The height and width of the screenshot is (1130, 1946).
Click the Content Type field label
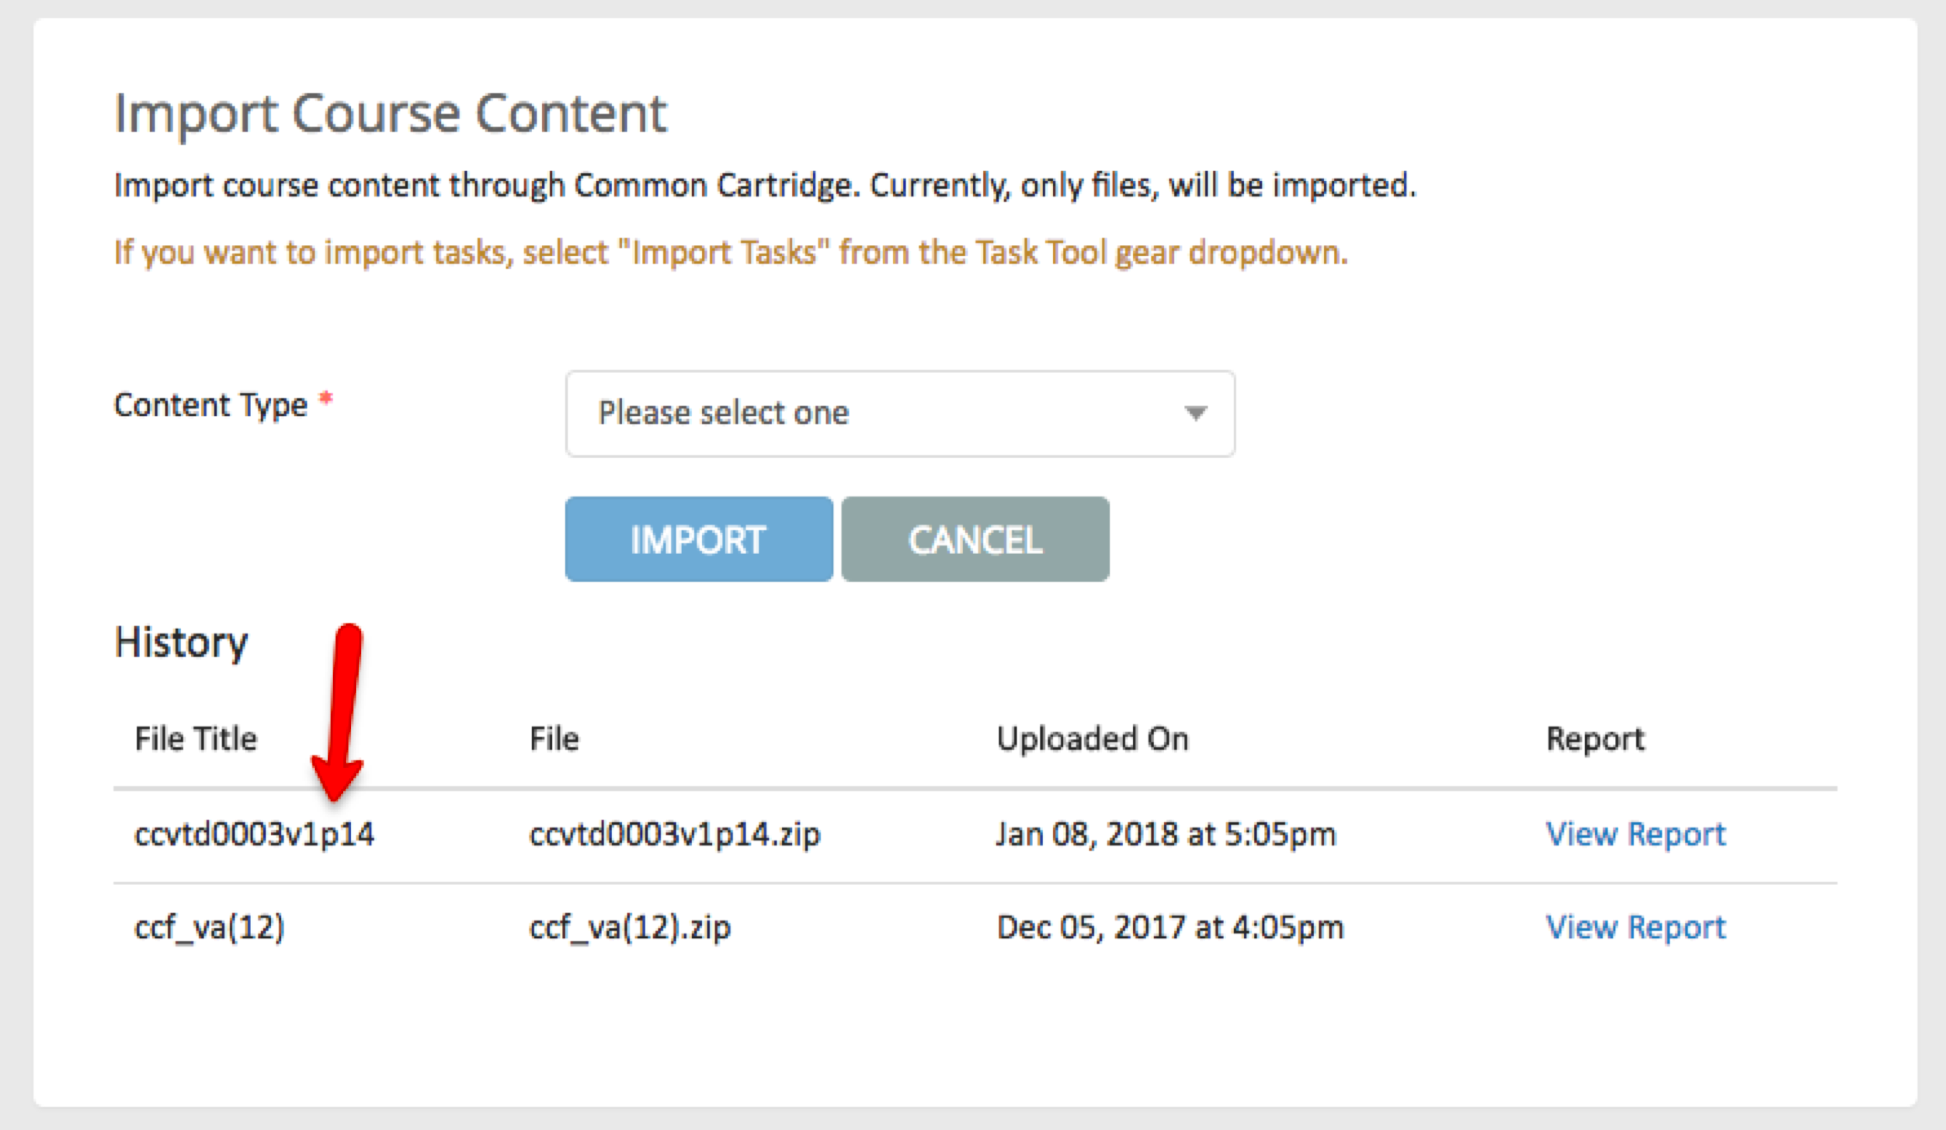(x=211, y=405)
